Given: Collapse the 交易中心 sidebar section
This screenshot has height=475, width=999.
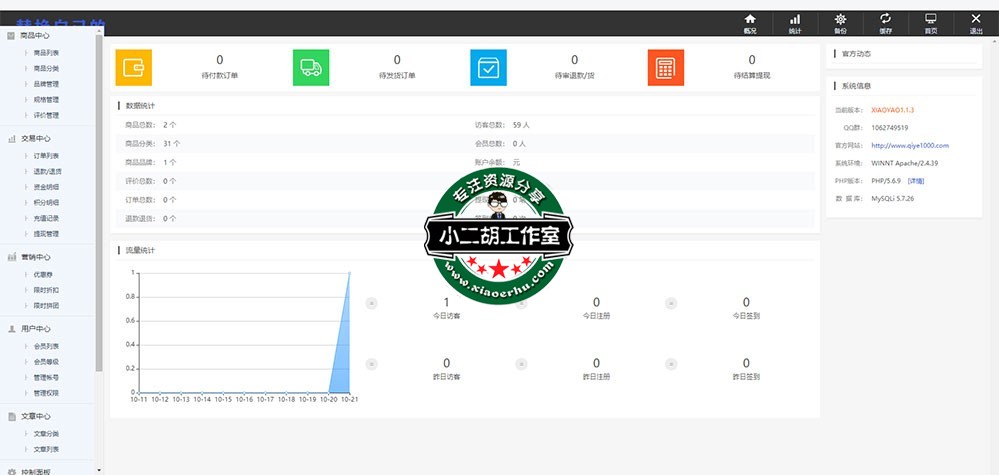Looking at the screenshot, I should coord(35,139).
